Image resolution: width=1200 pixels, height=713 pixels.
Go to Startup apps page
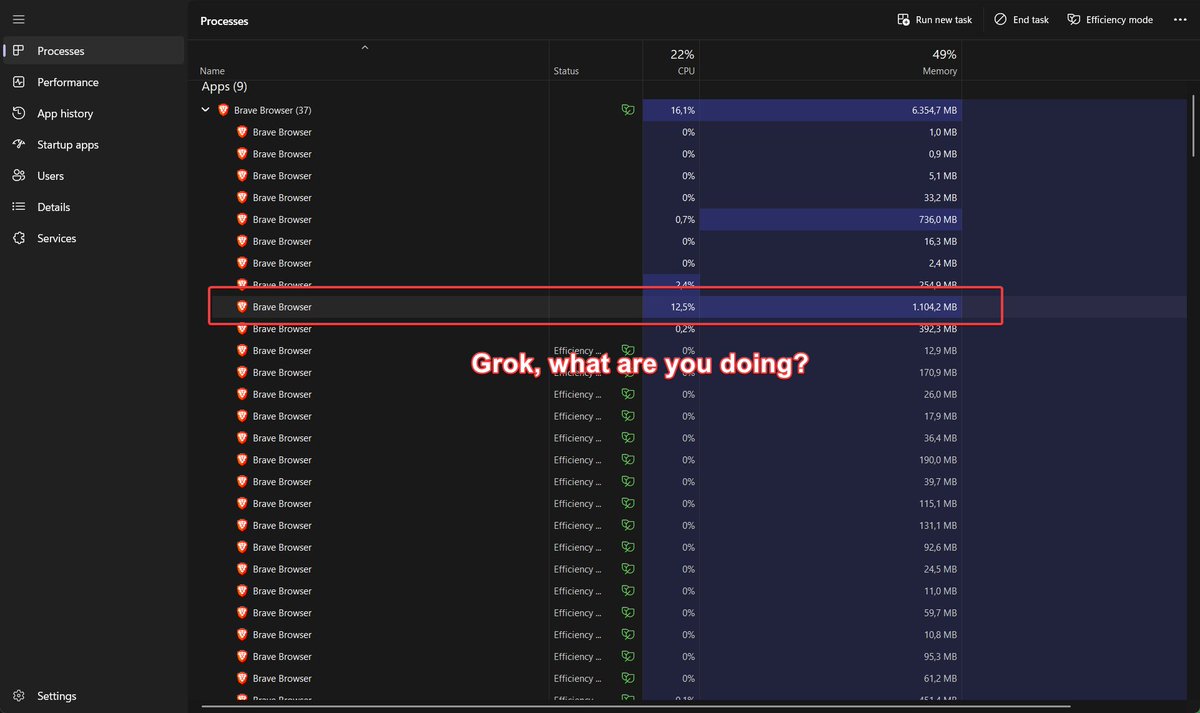93,145
